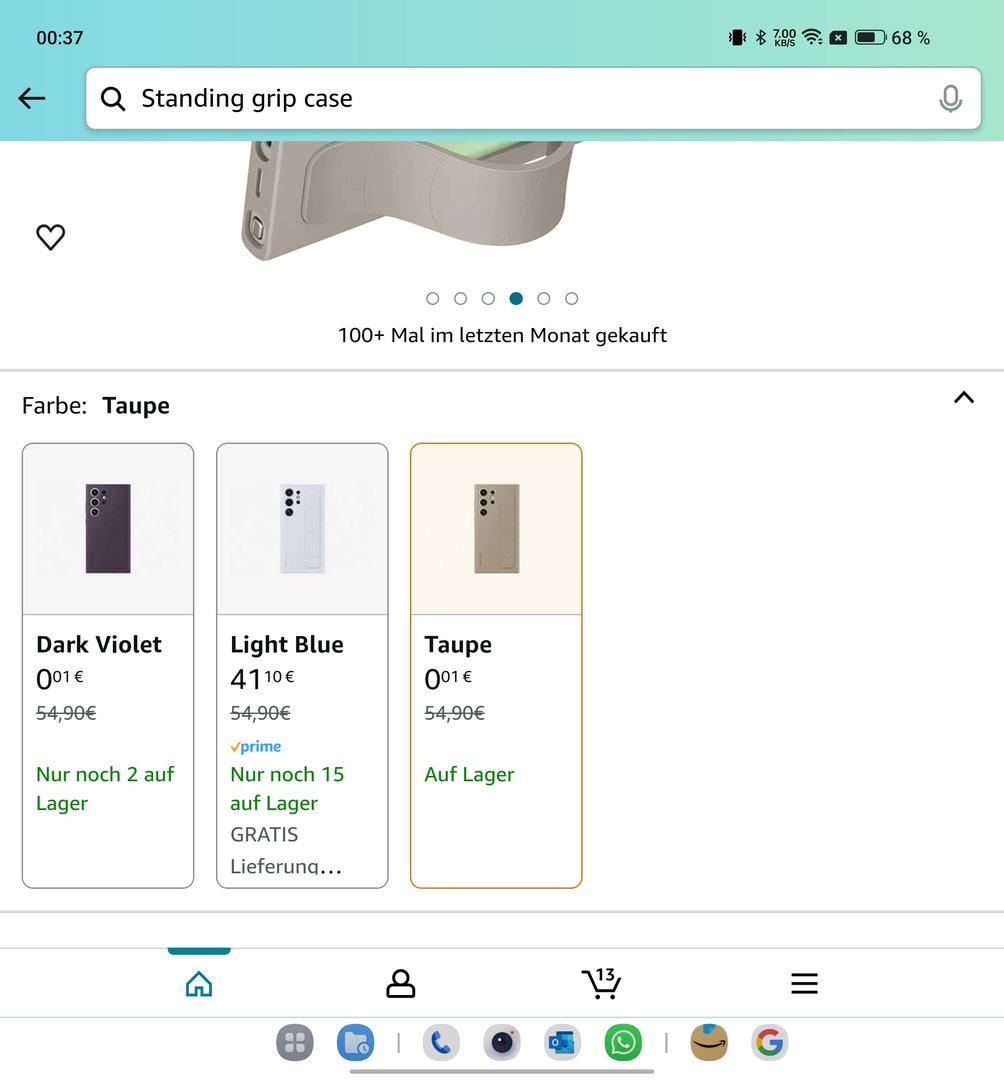Collapse the Farbe color section

[963, 398]
